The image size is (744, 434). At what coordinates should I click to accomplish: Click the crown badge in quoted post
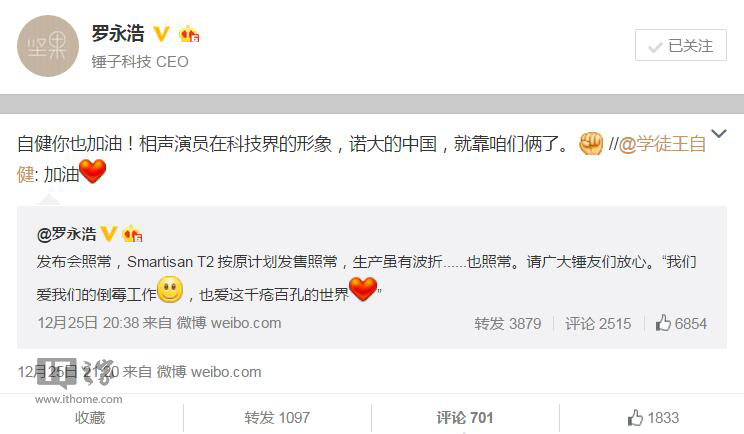(132, 234)
